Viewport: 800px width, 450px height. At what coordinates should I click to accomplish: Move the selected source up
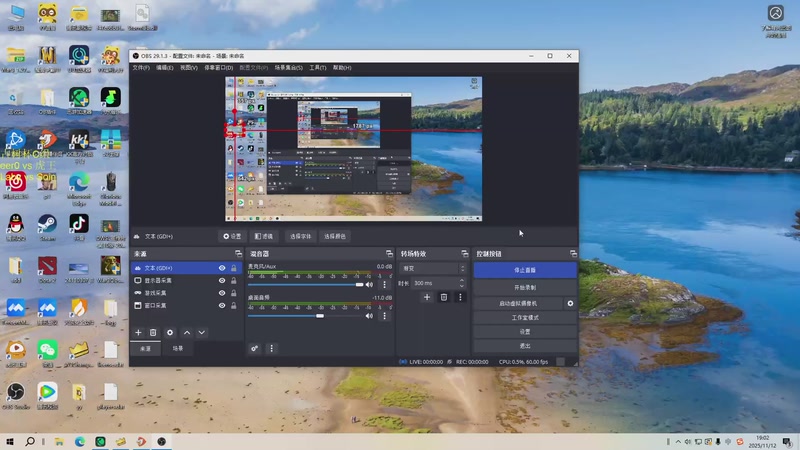187,332
